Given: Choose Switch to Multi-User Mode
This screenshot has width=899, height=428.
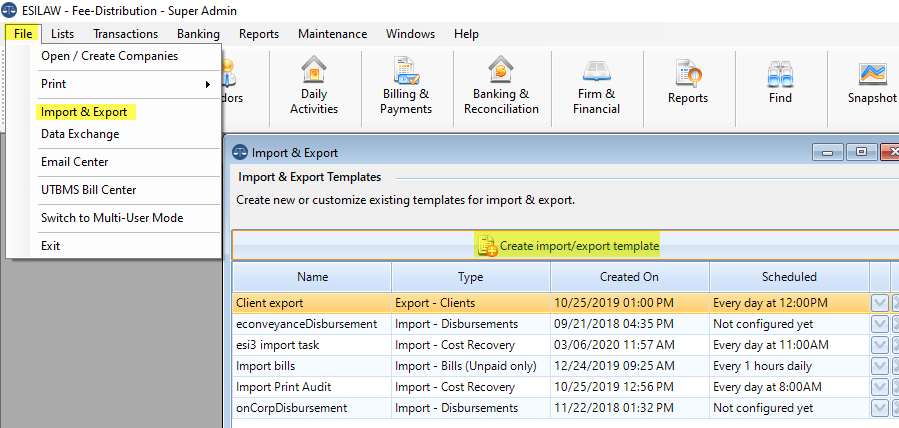Looking at the screenshot, I should [112, 218].
